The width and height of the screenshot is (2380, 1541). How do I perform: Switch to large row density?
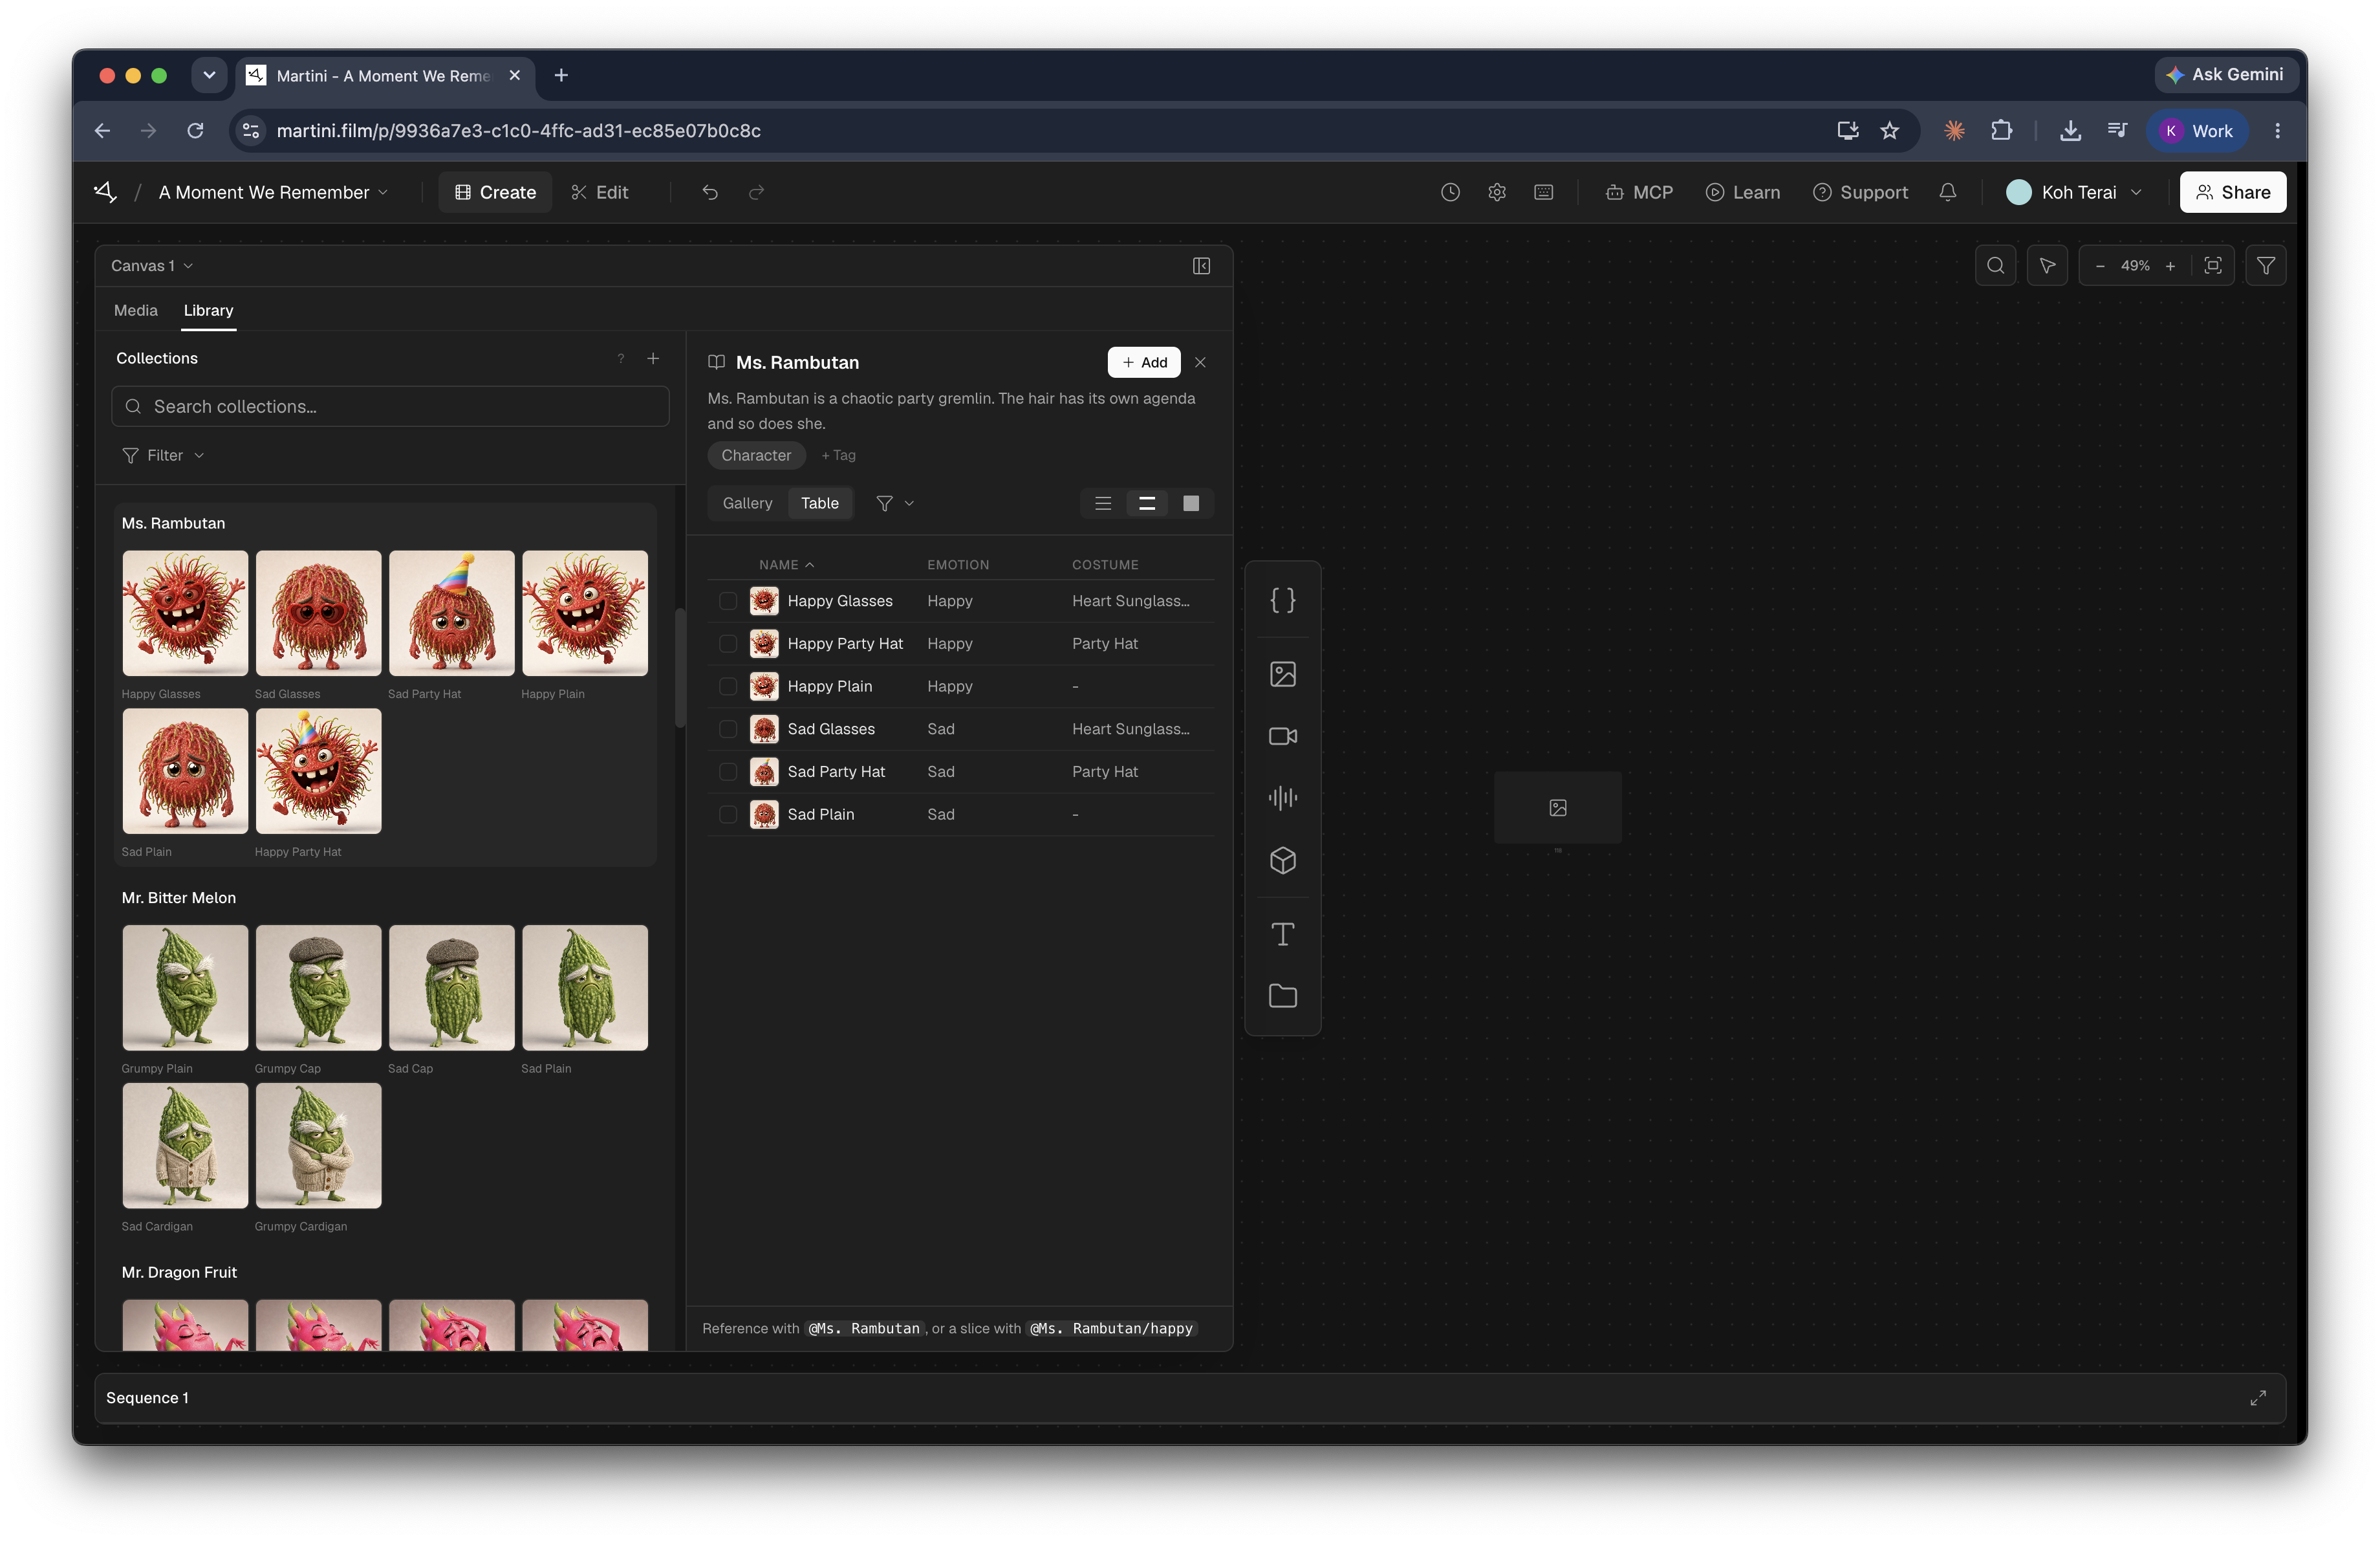(1191, 503)
